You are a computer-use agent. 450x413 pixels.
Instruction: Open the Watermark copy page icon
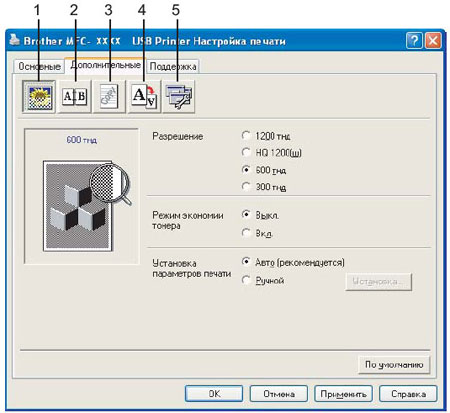[109, 97]
